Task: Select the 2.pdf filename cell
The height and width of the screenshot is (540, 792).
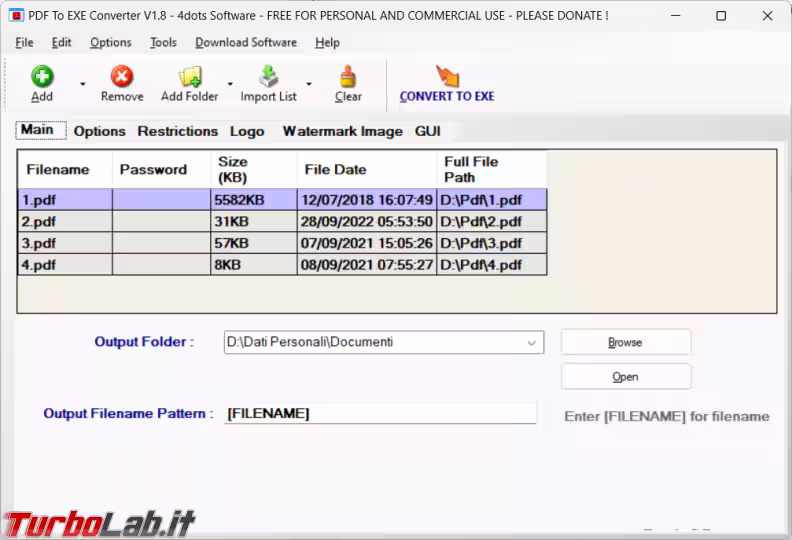Action: 65,222
